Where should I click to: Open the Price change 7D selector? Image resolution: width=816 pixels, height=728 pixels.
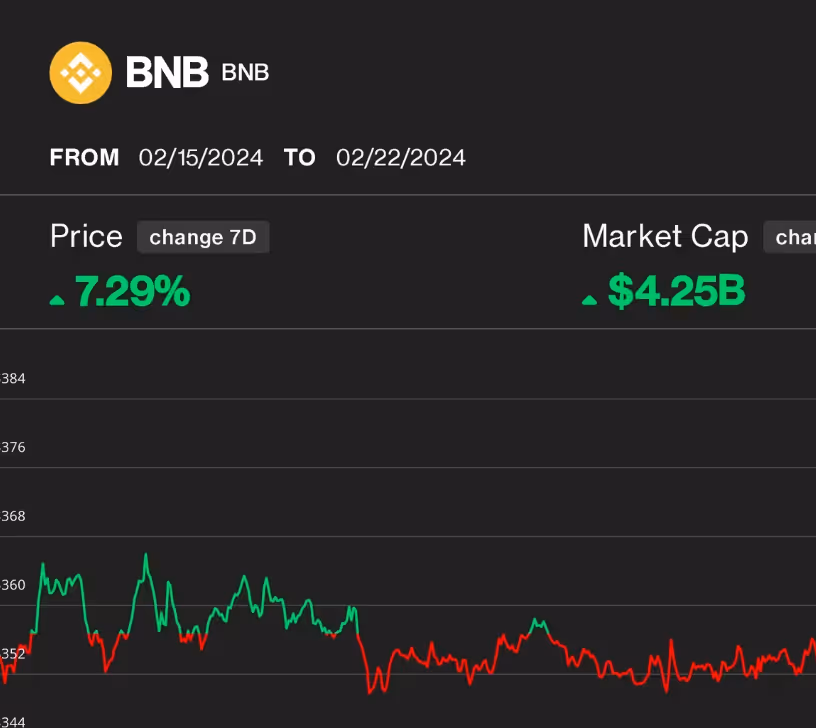pos(203,237)
